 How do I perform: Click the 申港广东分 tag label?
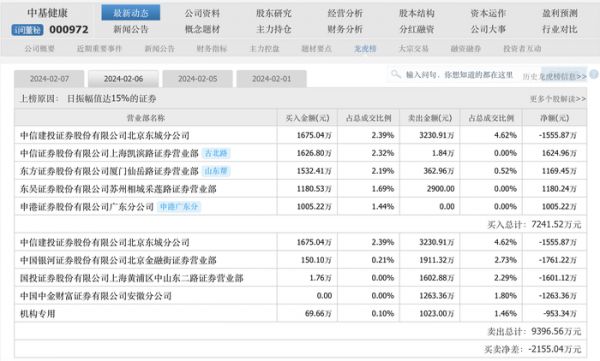click(179, 207)
